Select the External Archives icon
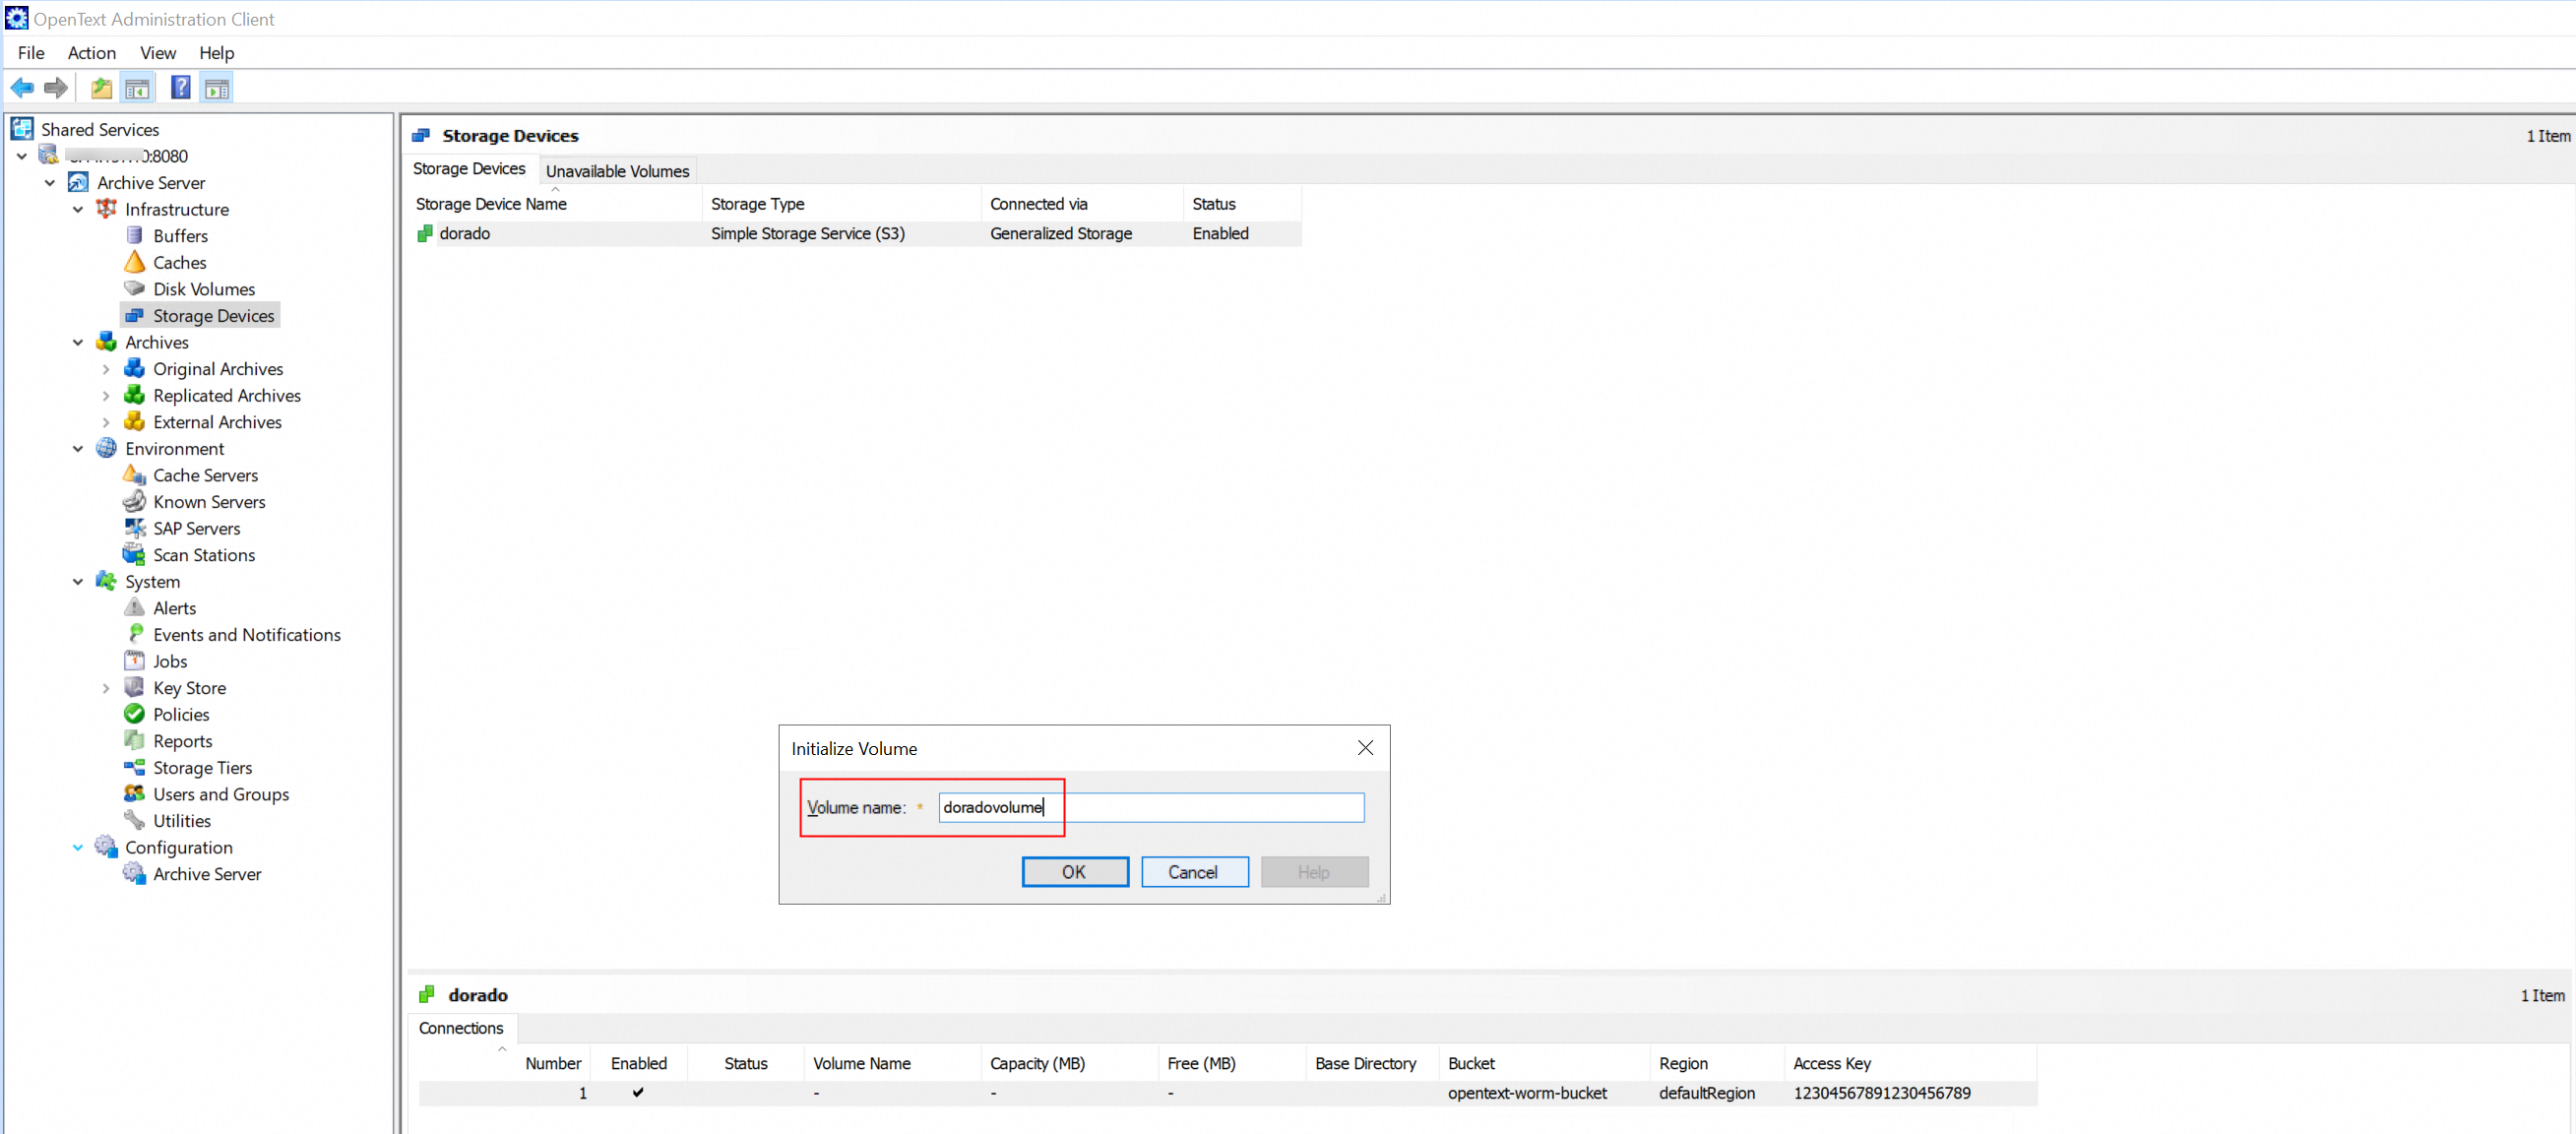The width and height of the screenshot is (2576, 1134). point(134,422)
